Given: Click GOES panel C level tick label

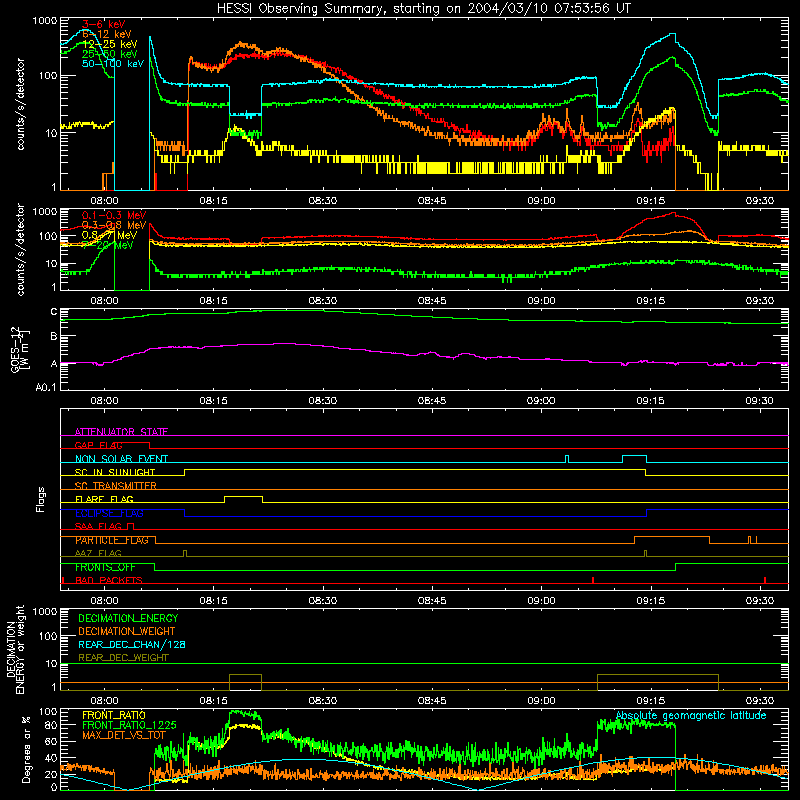Looking at the screenshot, I should 54,312.
